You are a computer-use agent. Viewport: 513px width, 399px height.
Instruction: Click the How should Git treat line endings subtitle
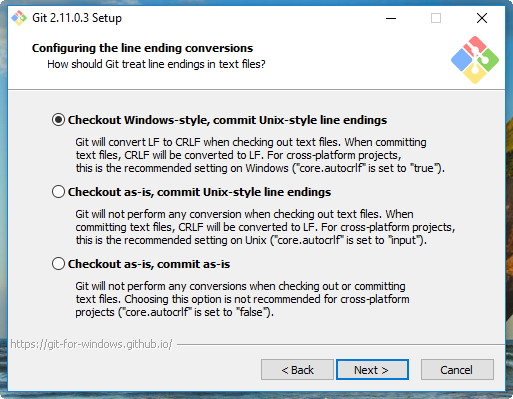(156, 64)
